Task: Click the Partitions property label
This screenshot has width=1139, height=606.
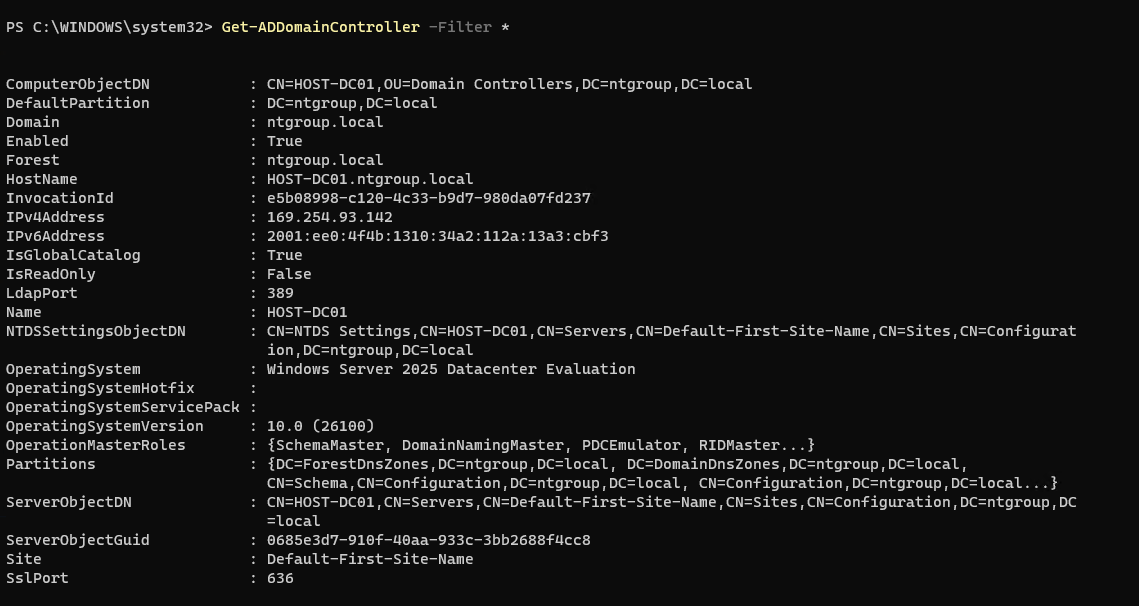Action: [51, 464]
